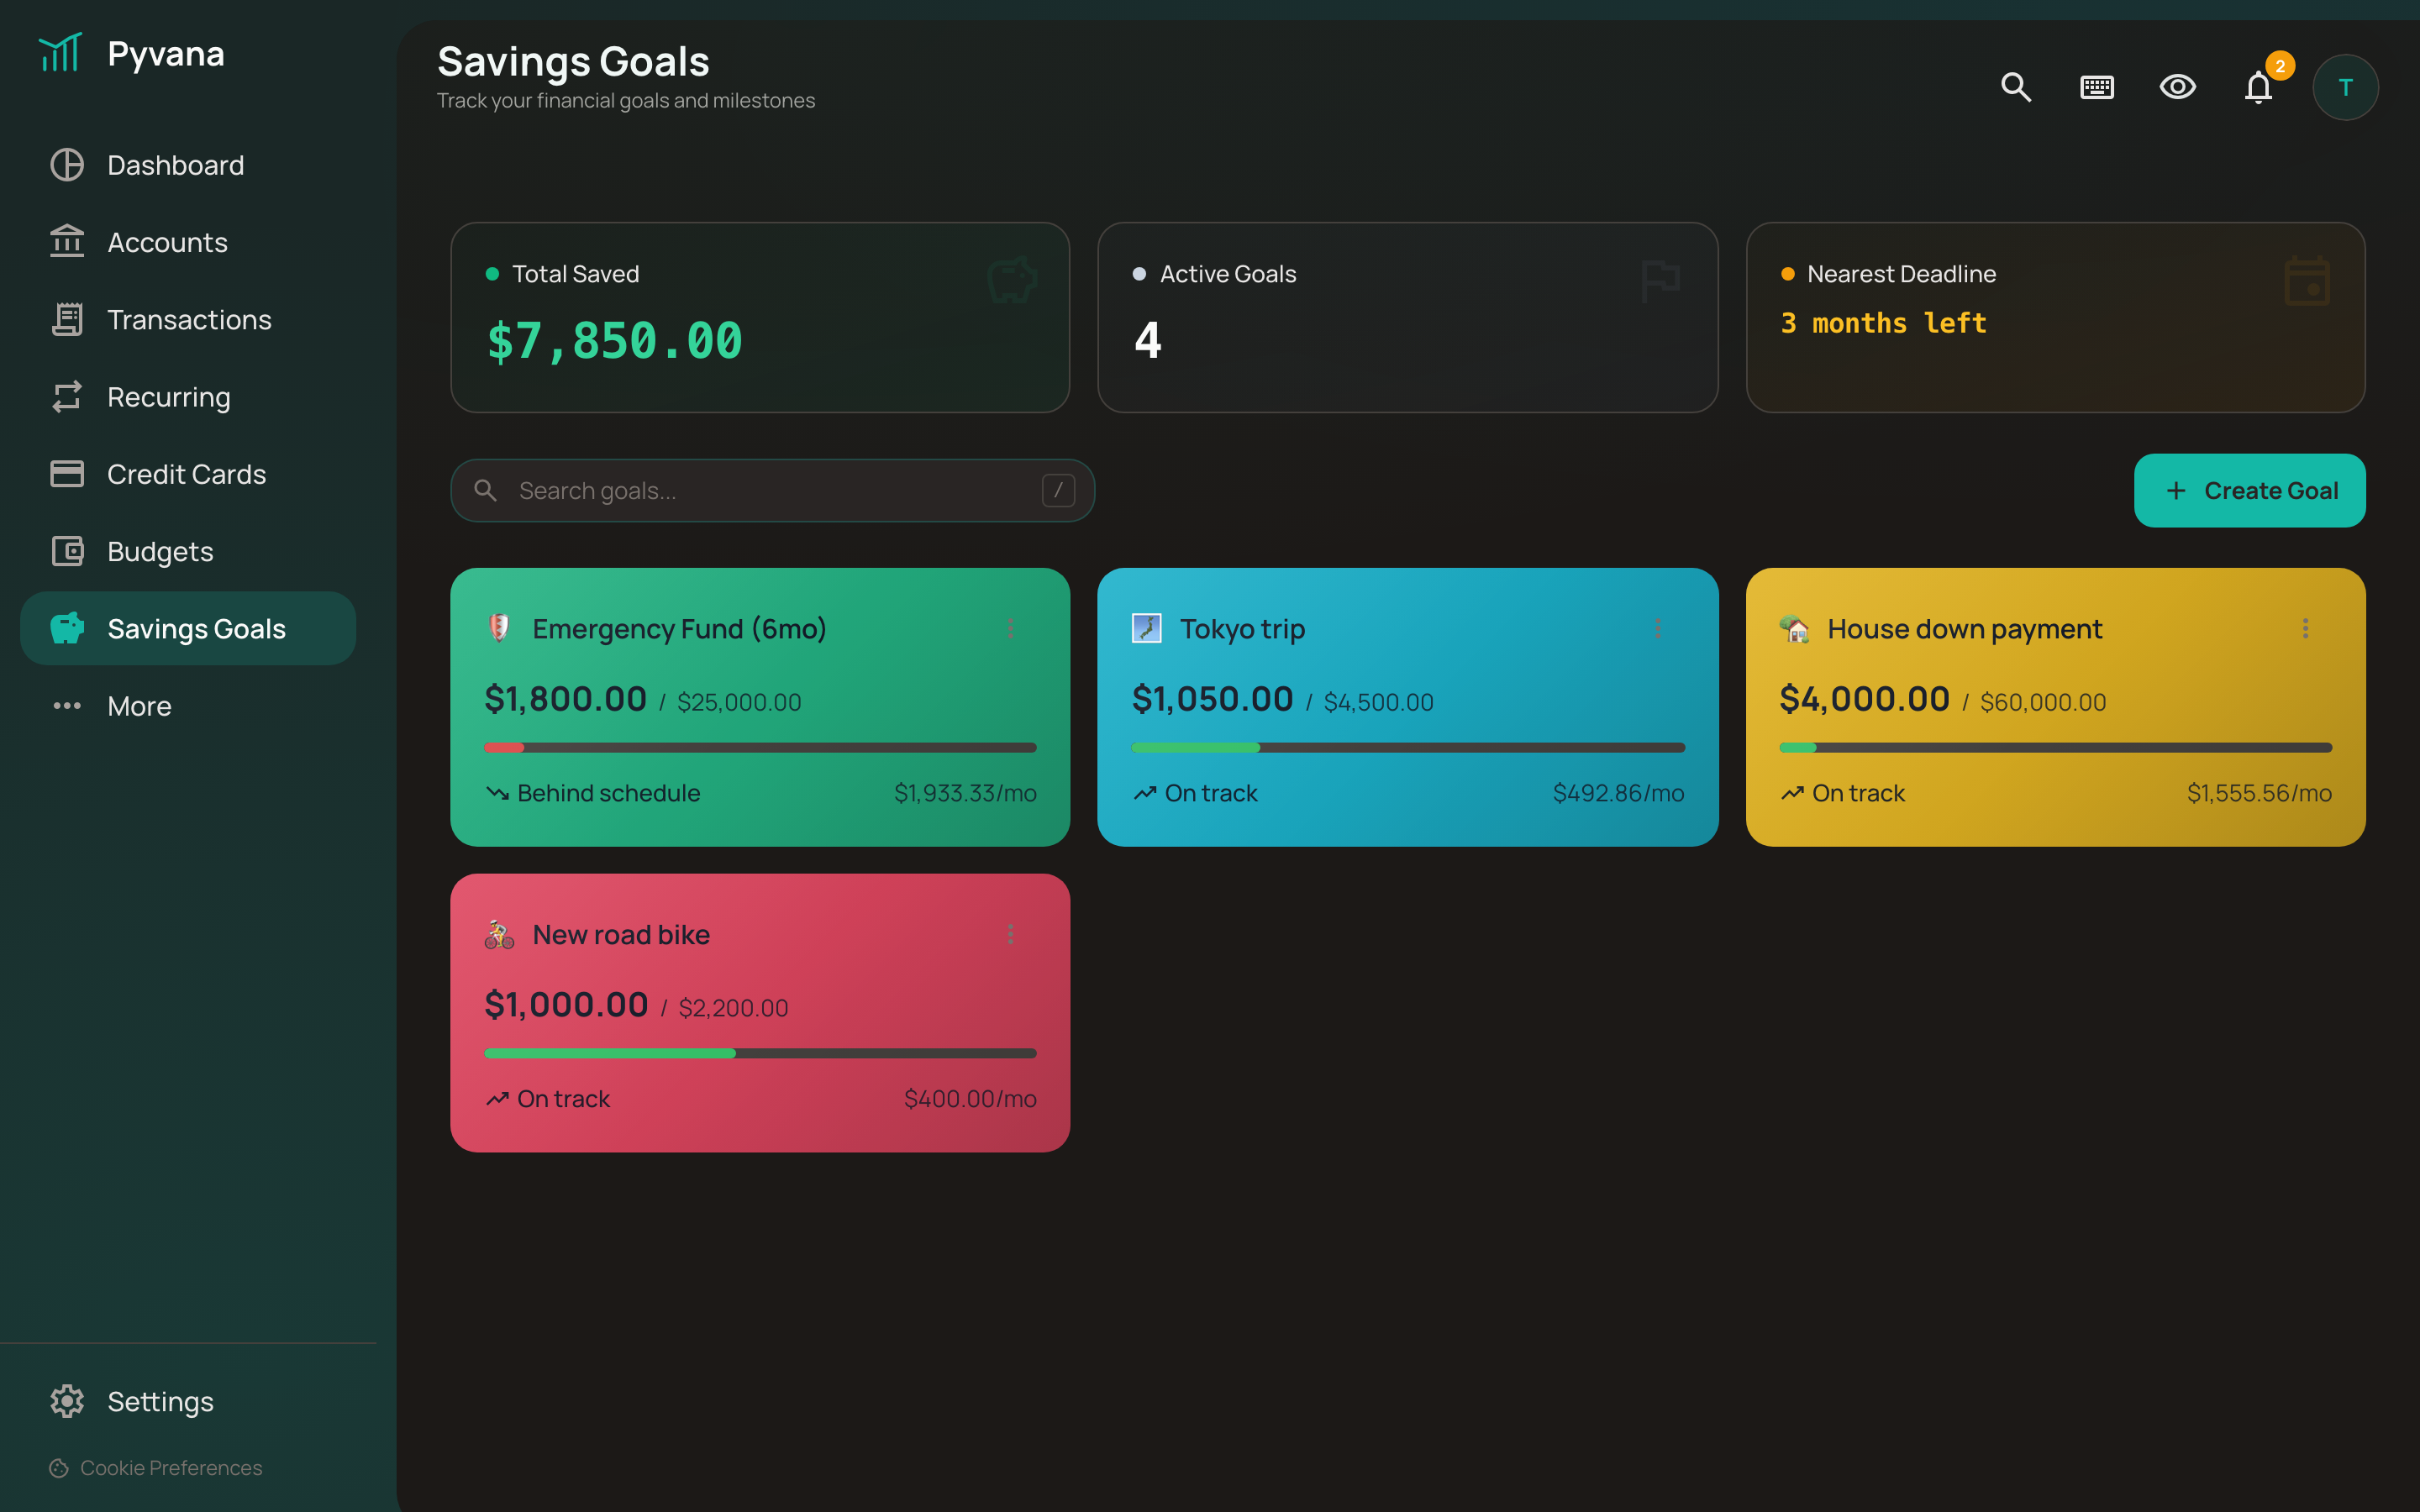Viewport: 2420px width, 1512px height.
Task: Click the Behind schedule trend icon
Action: (x=497, y=793)
